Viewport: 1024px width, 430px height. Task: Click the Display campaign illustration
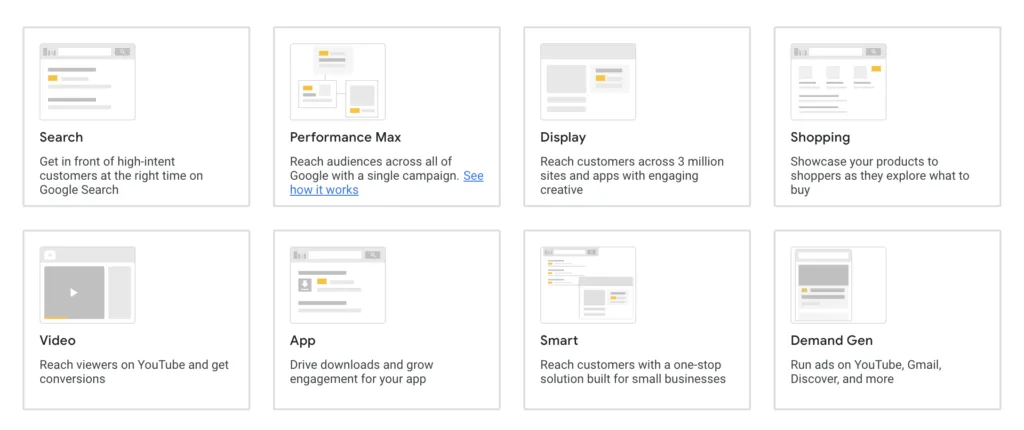click(x=588, y=82)
